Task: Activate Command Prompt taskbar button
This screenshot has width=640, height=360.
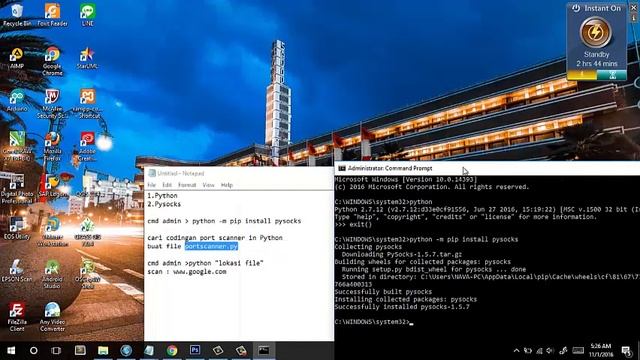Action: coord(264,351)
